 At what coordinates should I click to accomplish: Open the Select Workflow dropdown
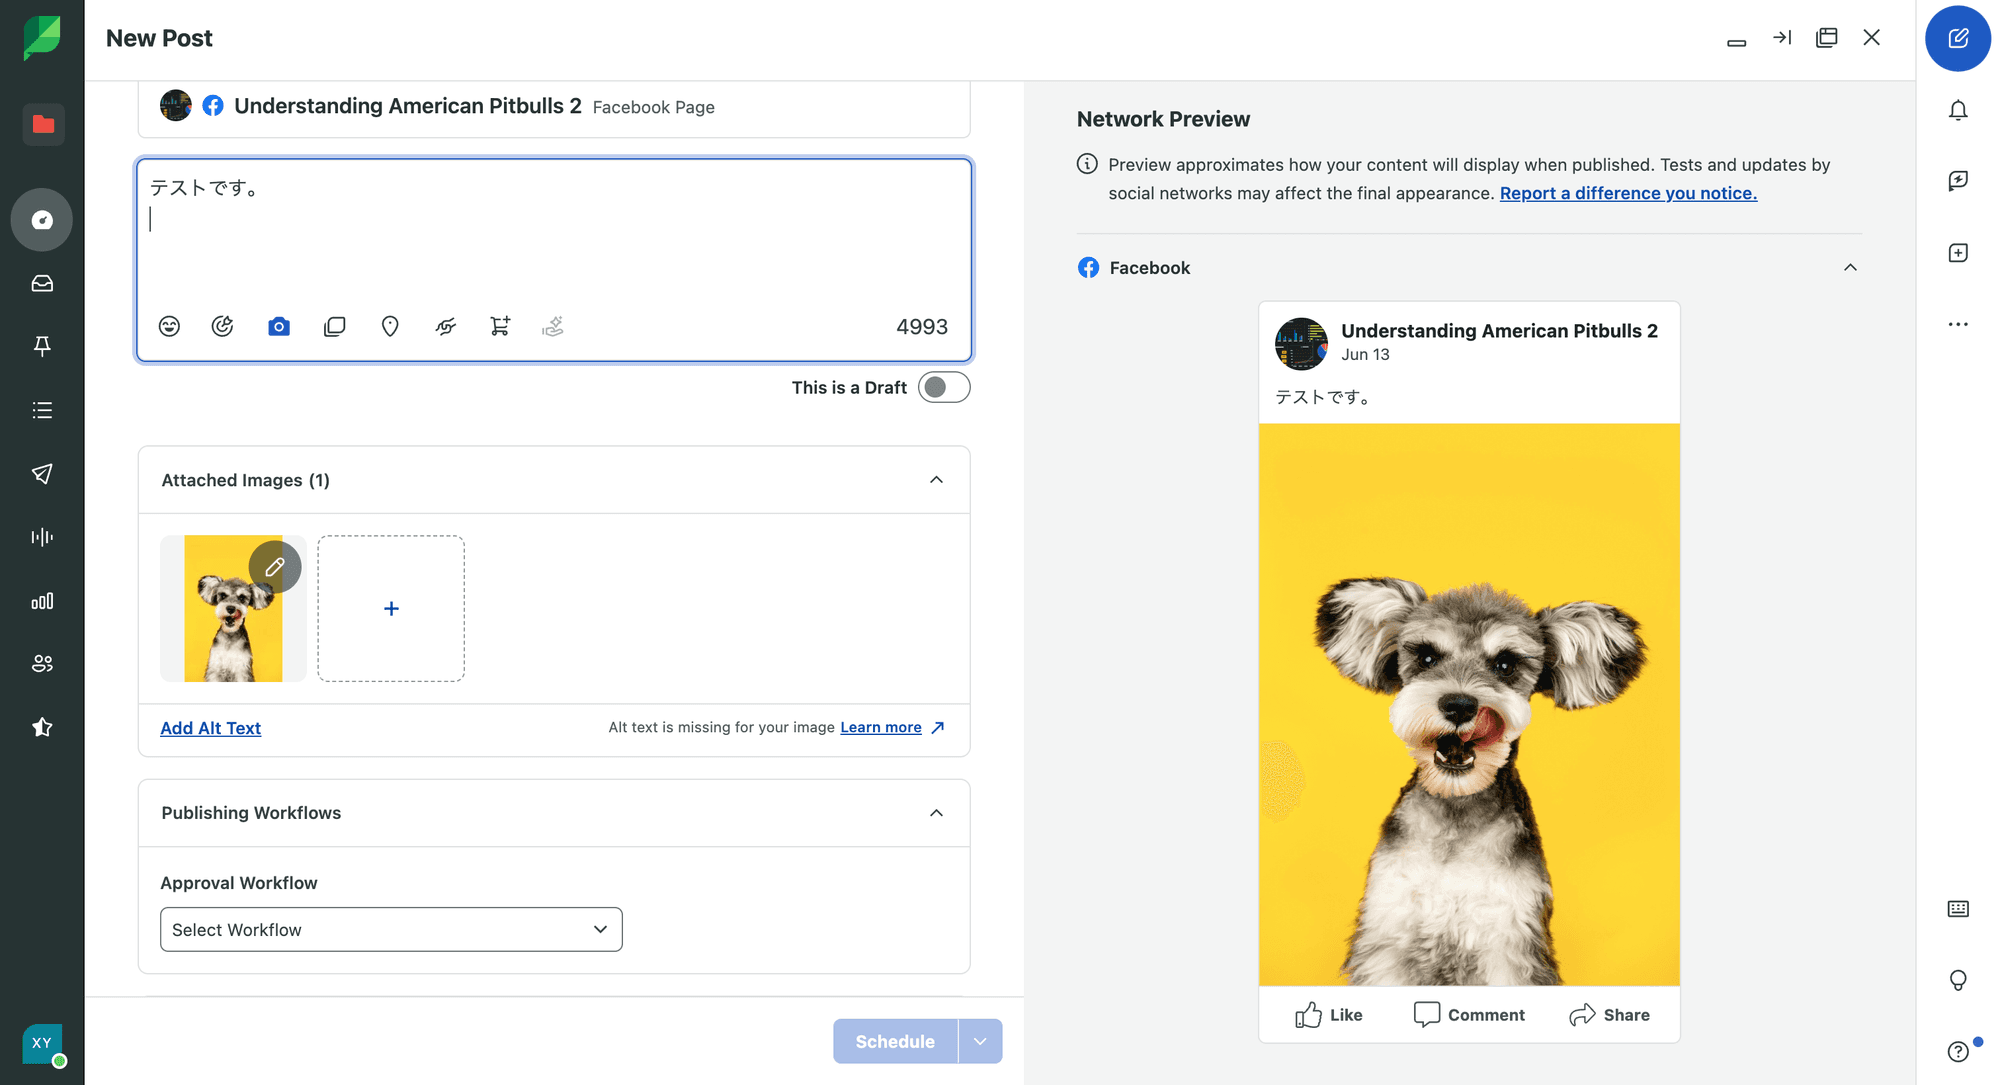point(391,929)
